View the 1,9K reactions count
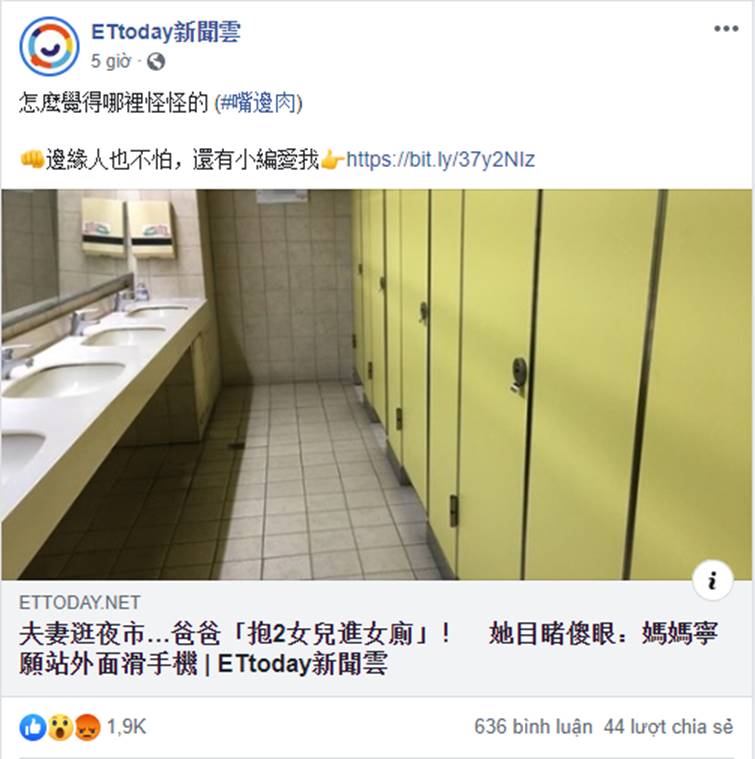This screenshot has width=755, height=759. point(126,727)
